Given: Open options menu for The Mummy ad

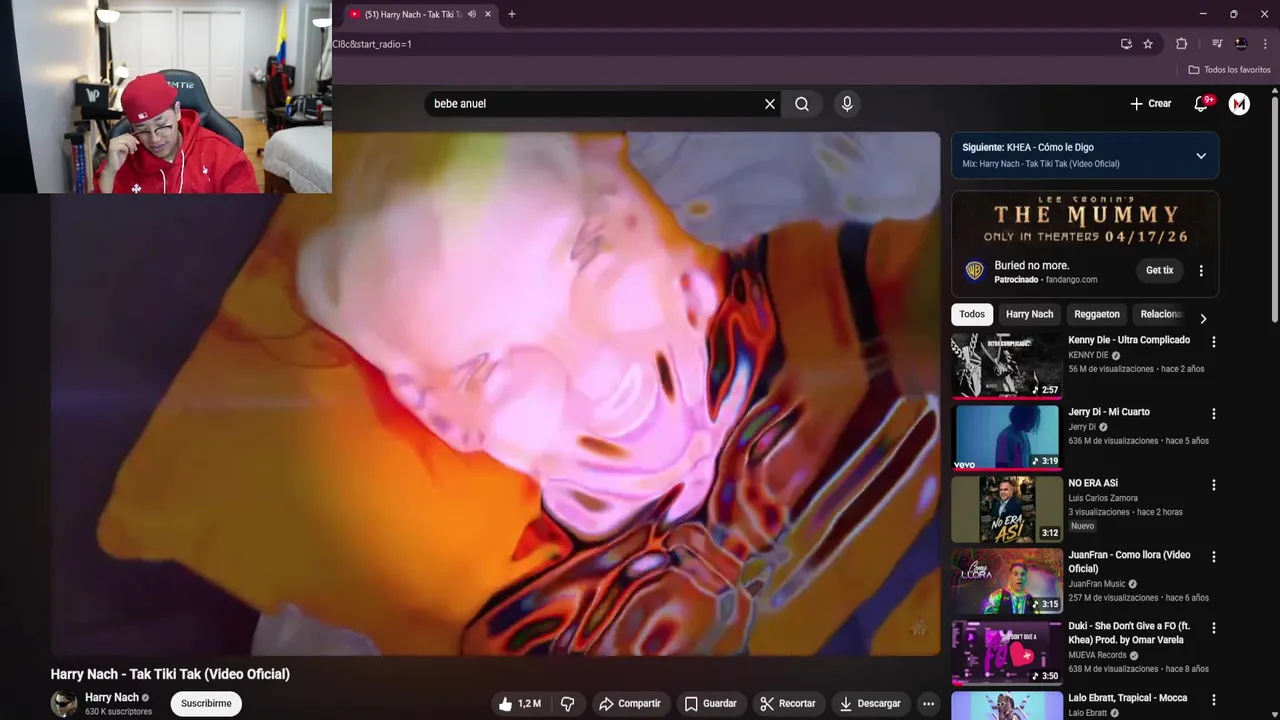Looking at the screenshot, I should click(x=1201, y=271).
